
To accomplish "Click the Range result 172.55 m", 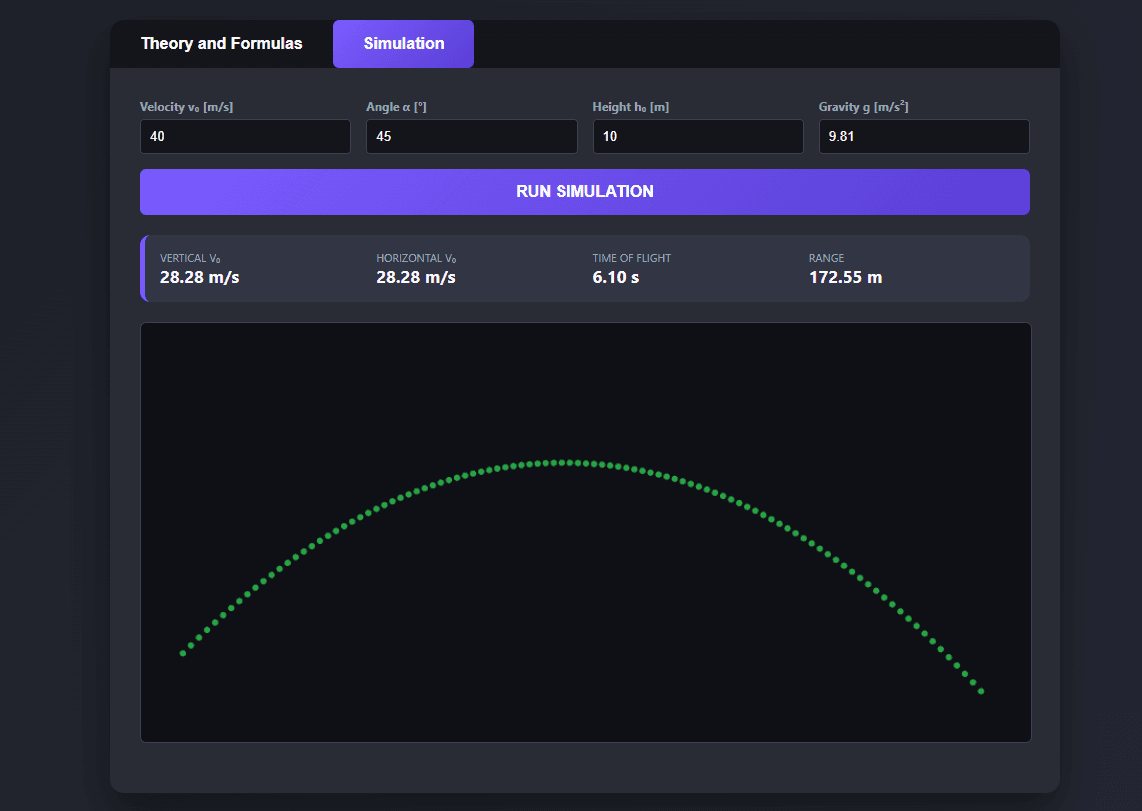I will tap(845, 277).
